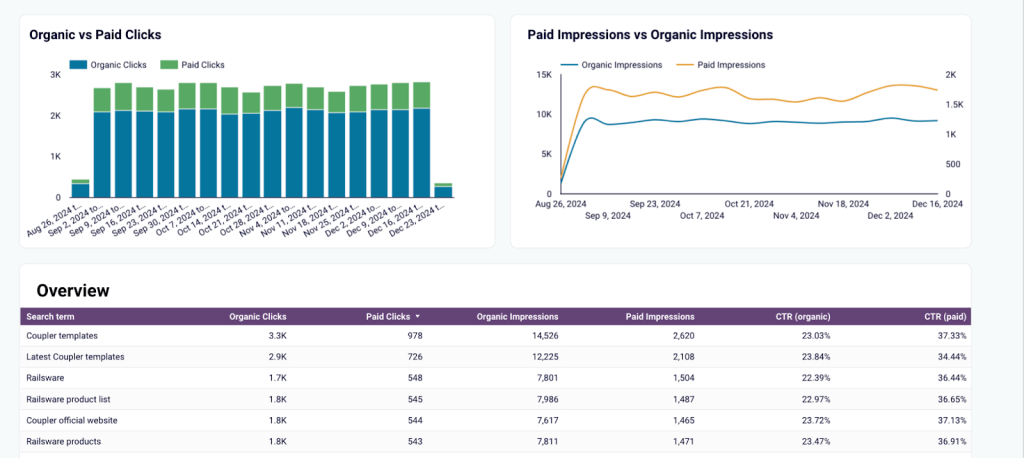Click the '22.39%' organic CTR value
This screenshot has width=1024, height=458.
(817, 378)
